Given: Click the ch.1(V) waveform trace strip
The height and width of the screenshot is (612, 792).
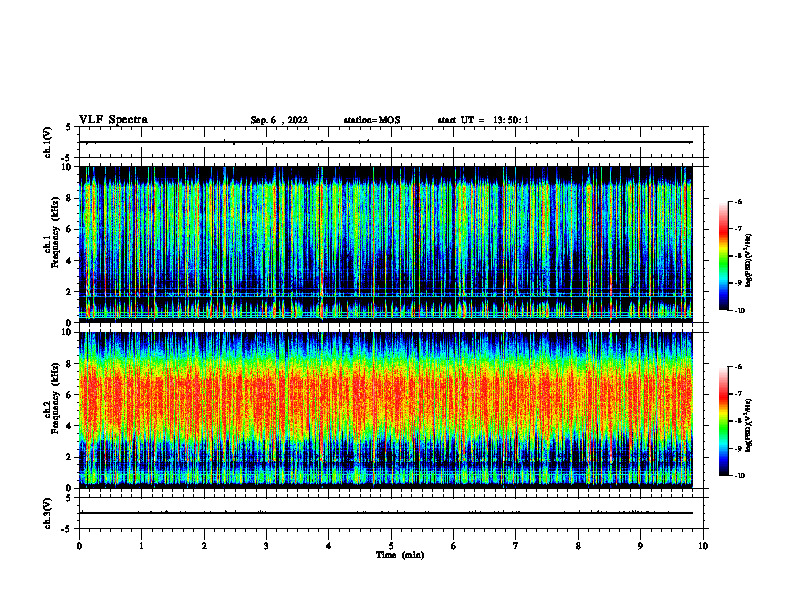Looking at the screenshot, I should (391, 142).
